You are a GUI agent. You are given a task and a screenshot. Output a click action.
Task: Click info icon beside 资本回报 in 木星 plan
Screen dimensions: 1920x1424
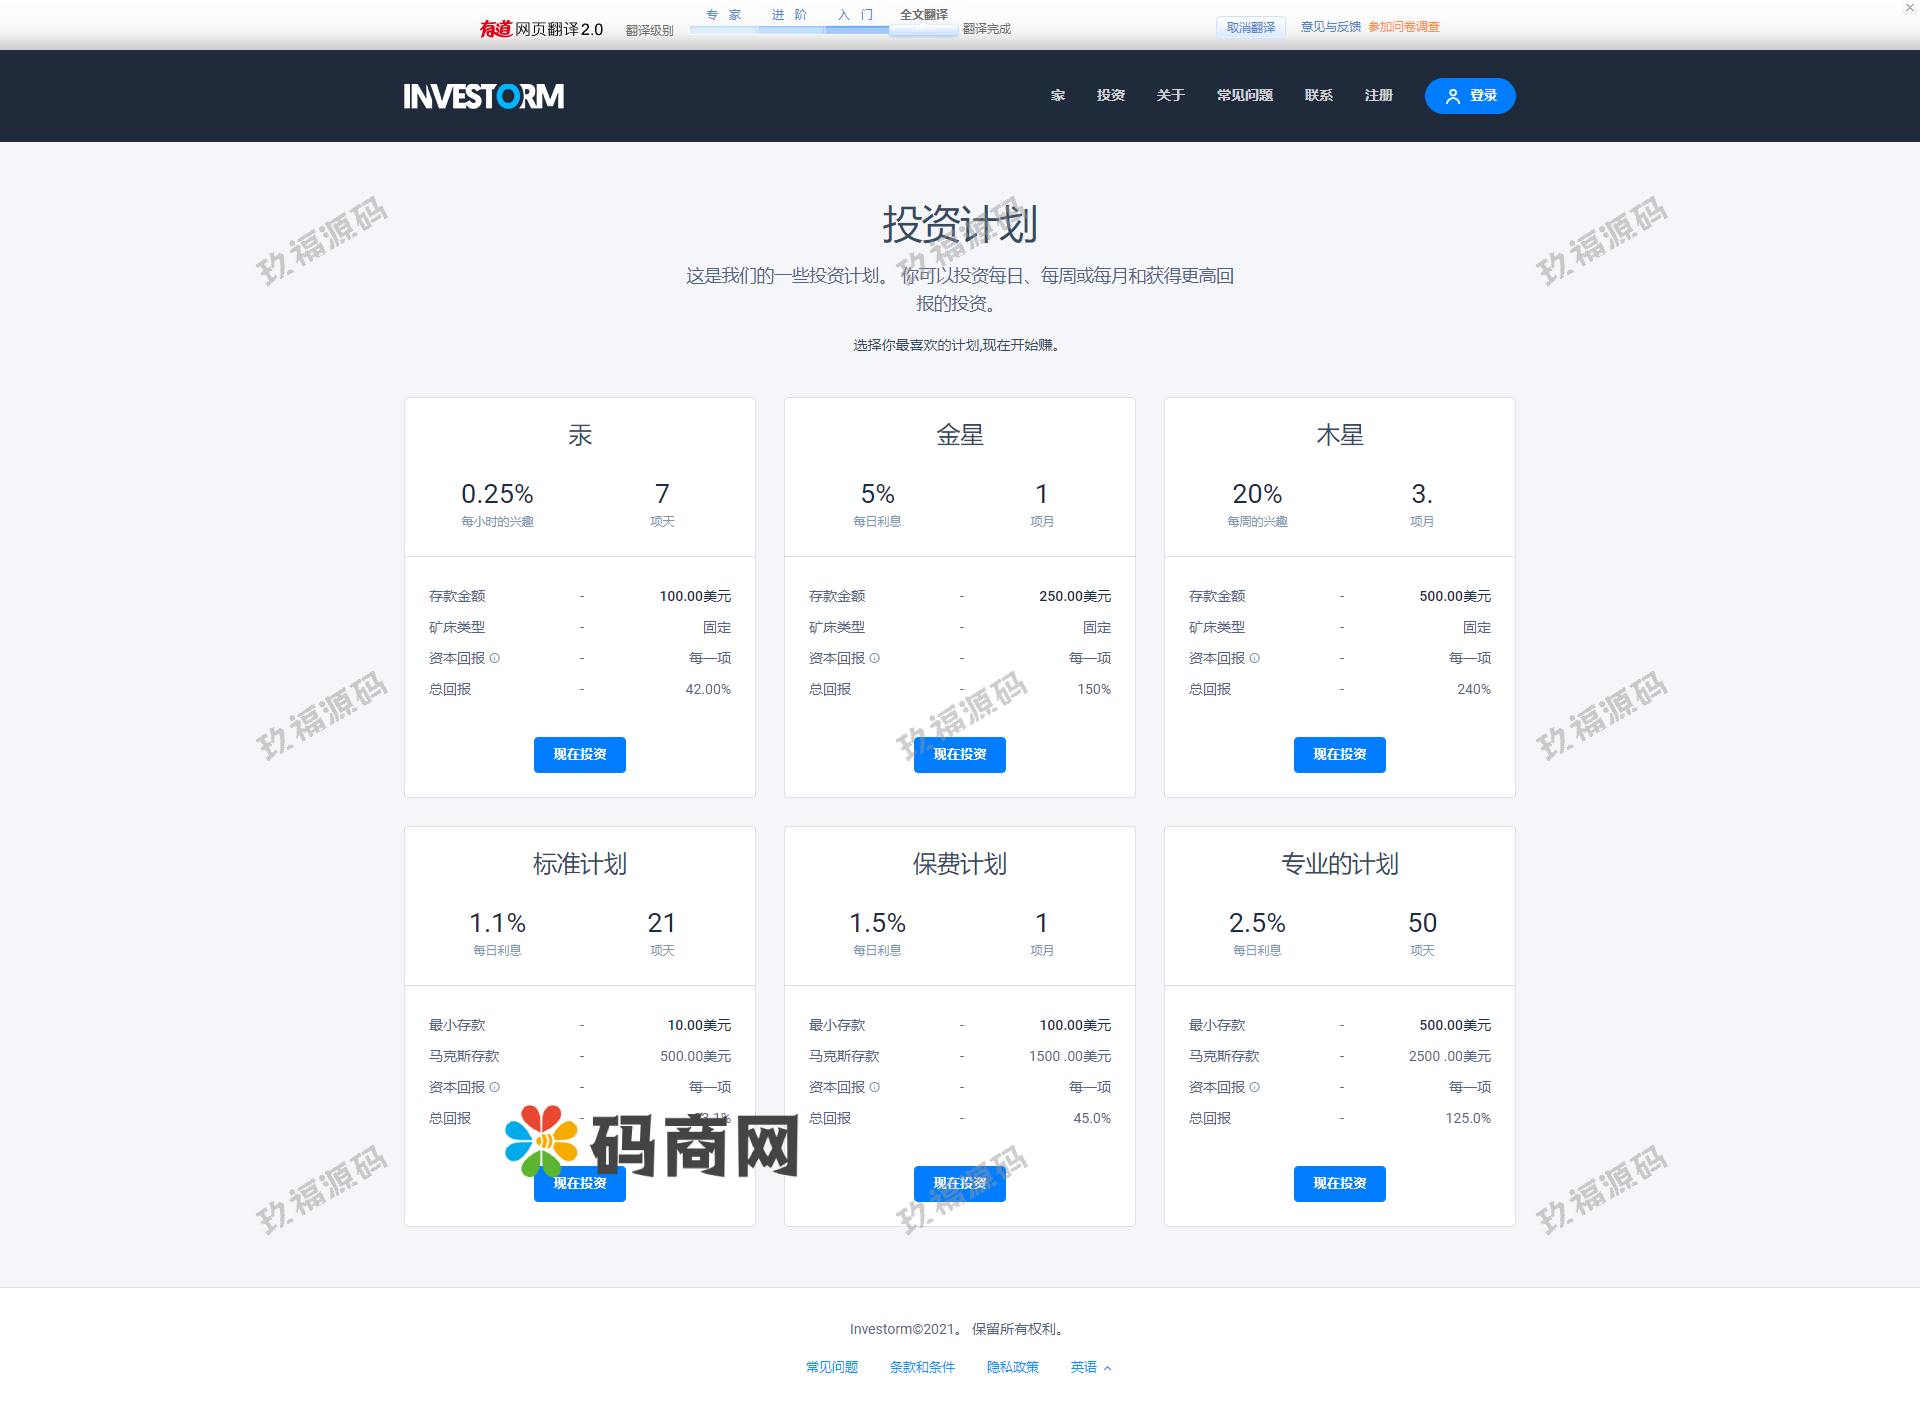coord(1255,658)
